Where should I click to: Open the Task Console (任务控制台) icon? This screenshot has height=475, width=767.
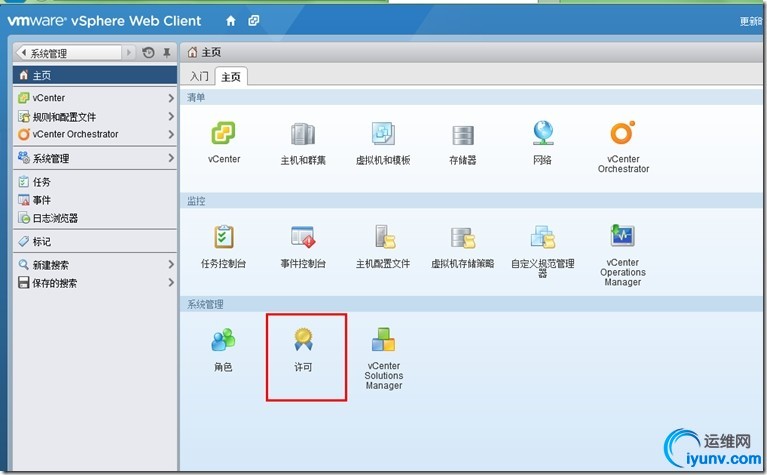point(224,237)
